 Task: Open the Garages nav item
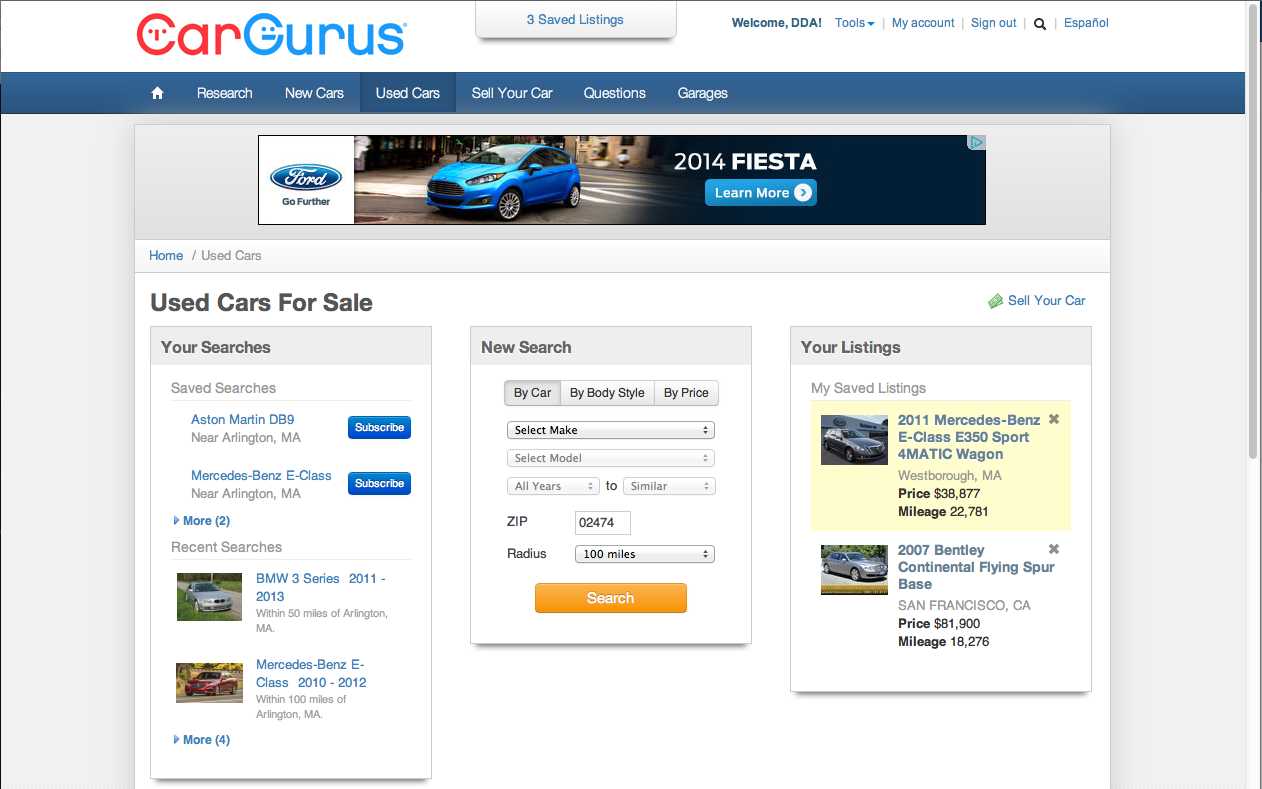click(703, 93)
